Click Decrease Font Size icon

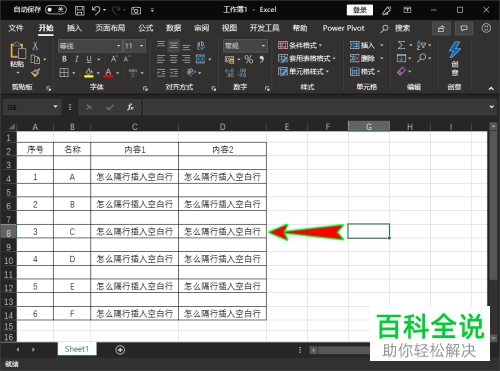pyautogui.click(x=127, y=59)
